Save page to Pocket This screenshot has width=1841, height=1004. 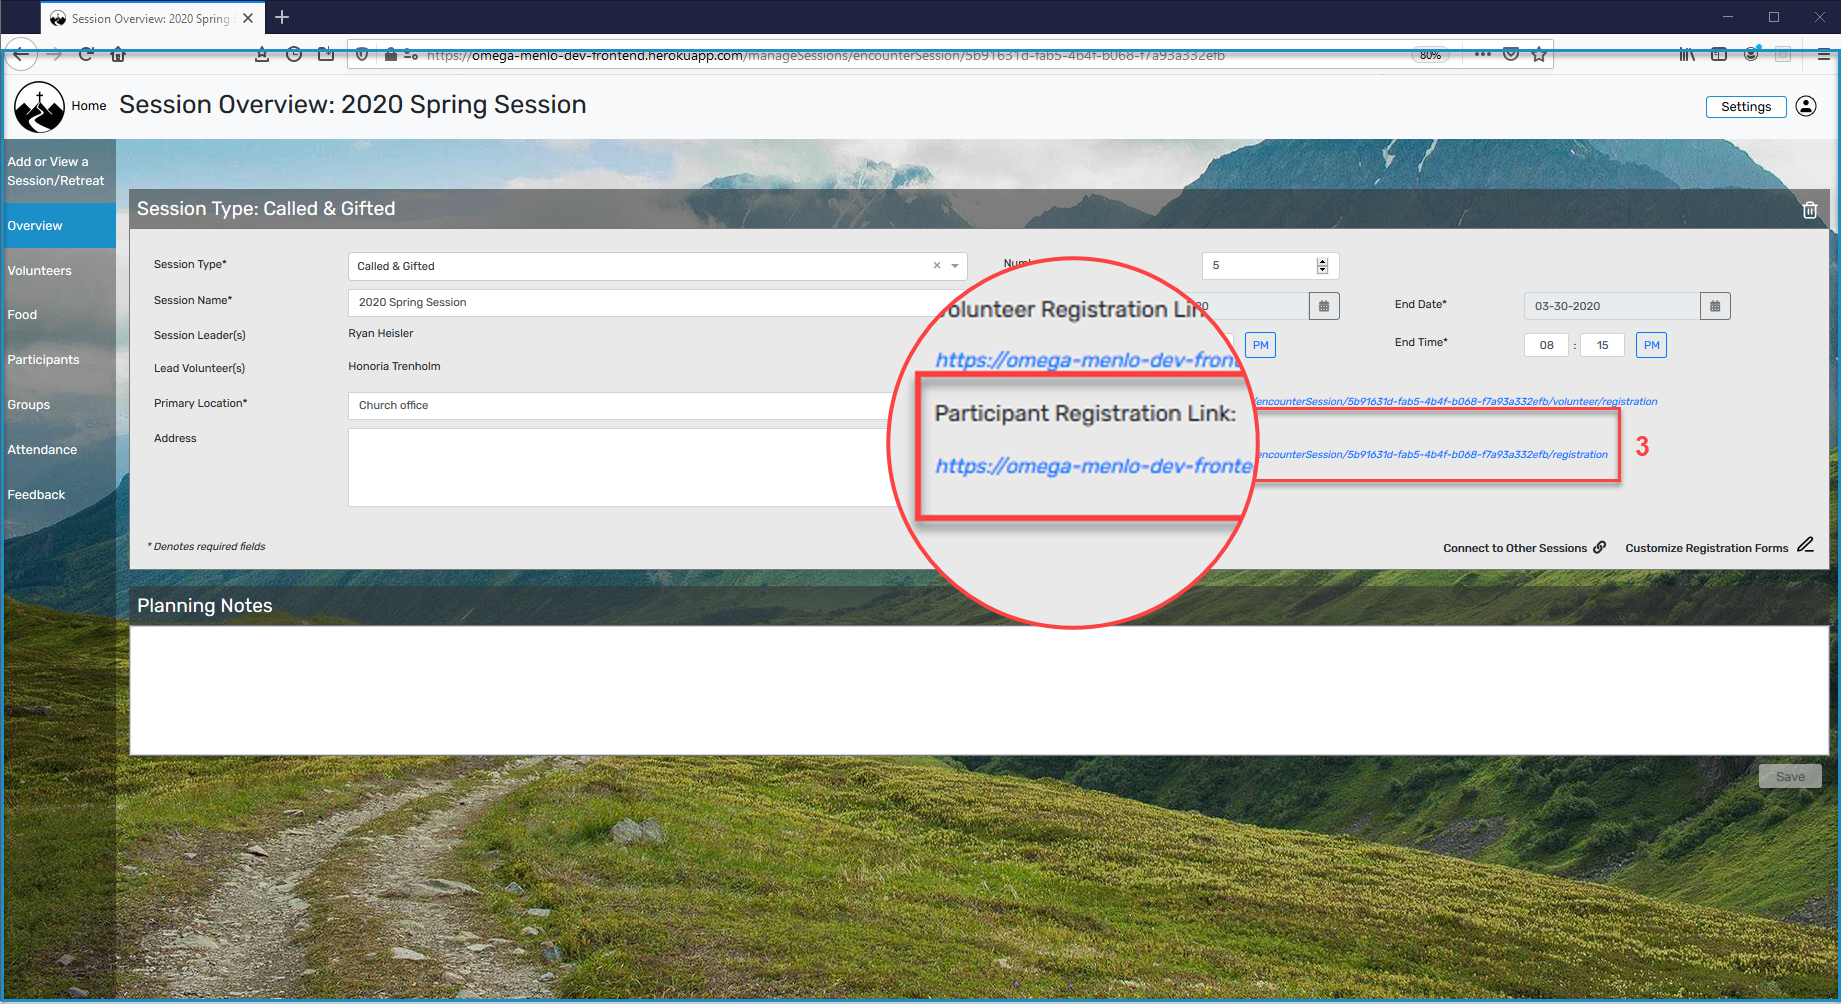coord(1511,55)
